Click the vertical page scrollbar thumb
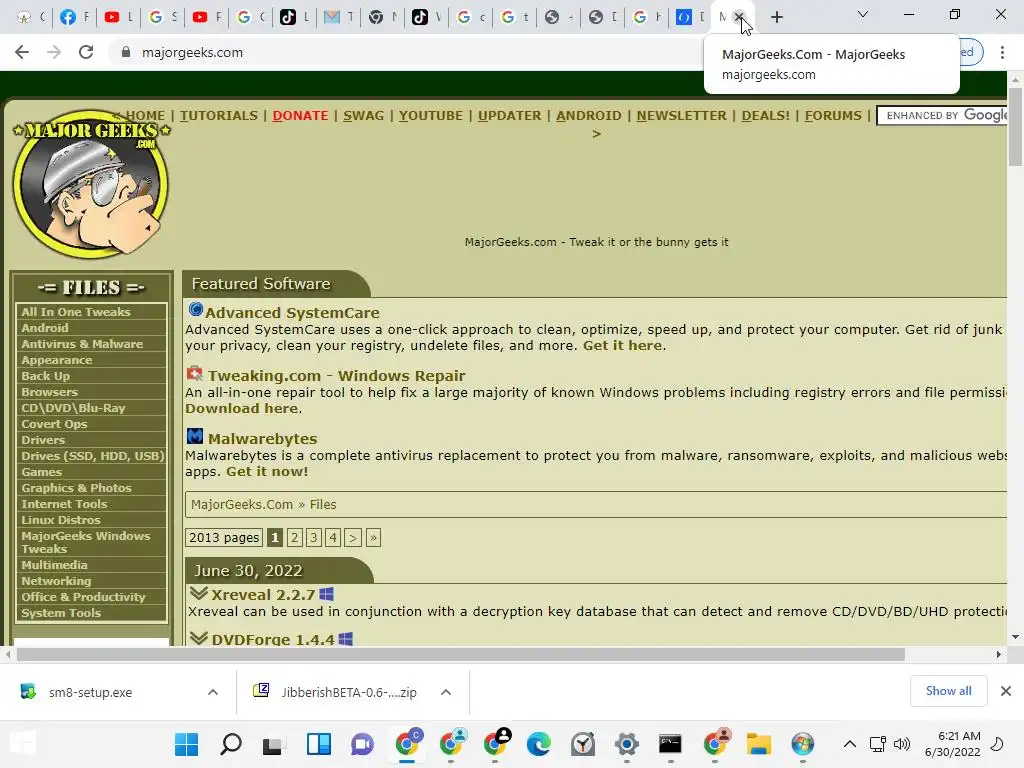1024x768 pixels. (1015, 126)
